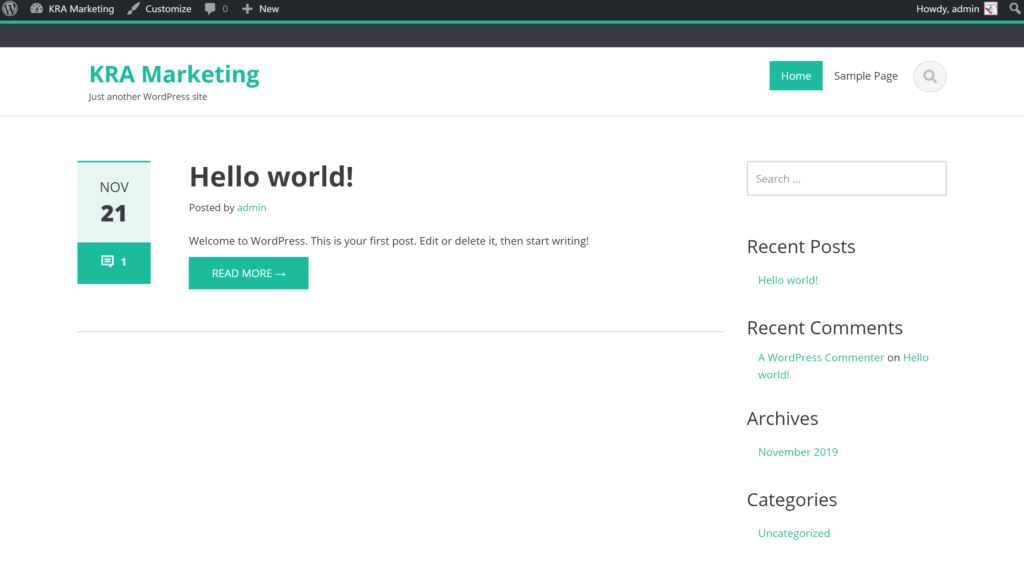
Task: Click A WordPress Commenter link
Action: coord(821,357)
